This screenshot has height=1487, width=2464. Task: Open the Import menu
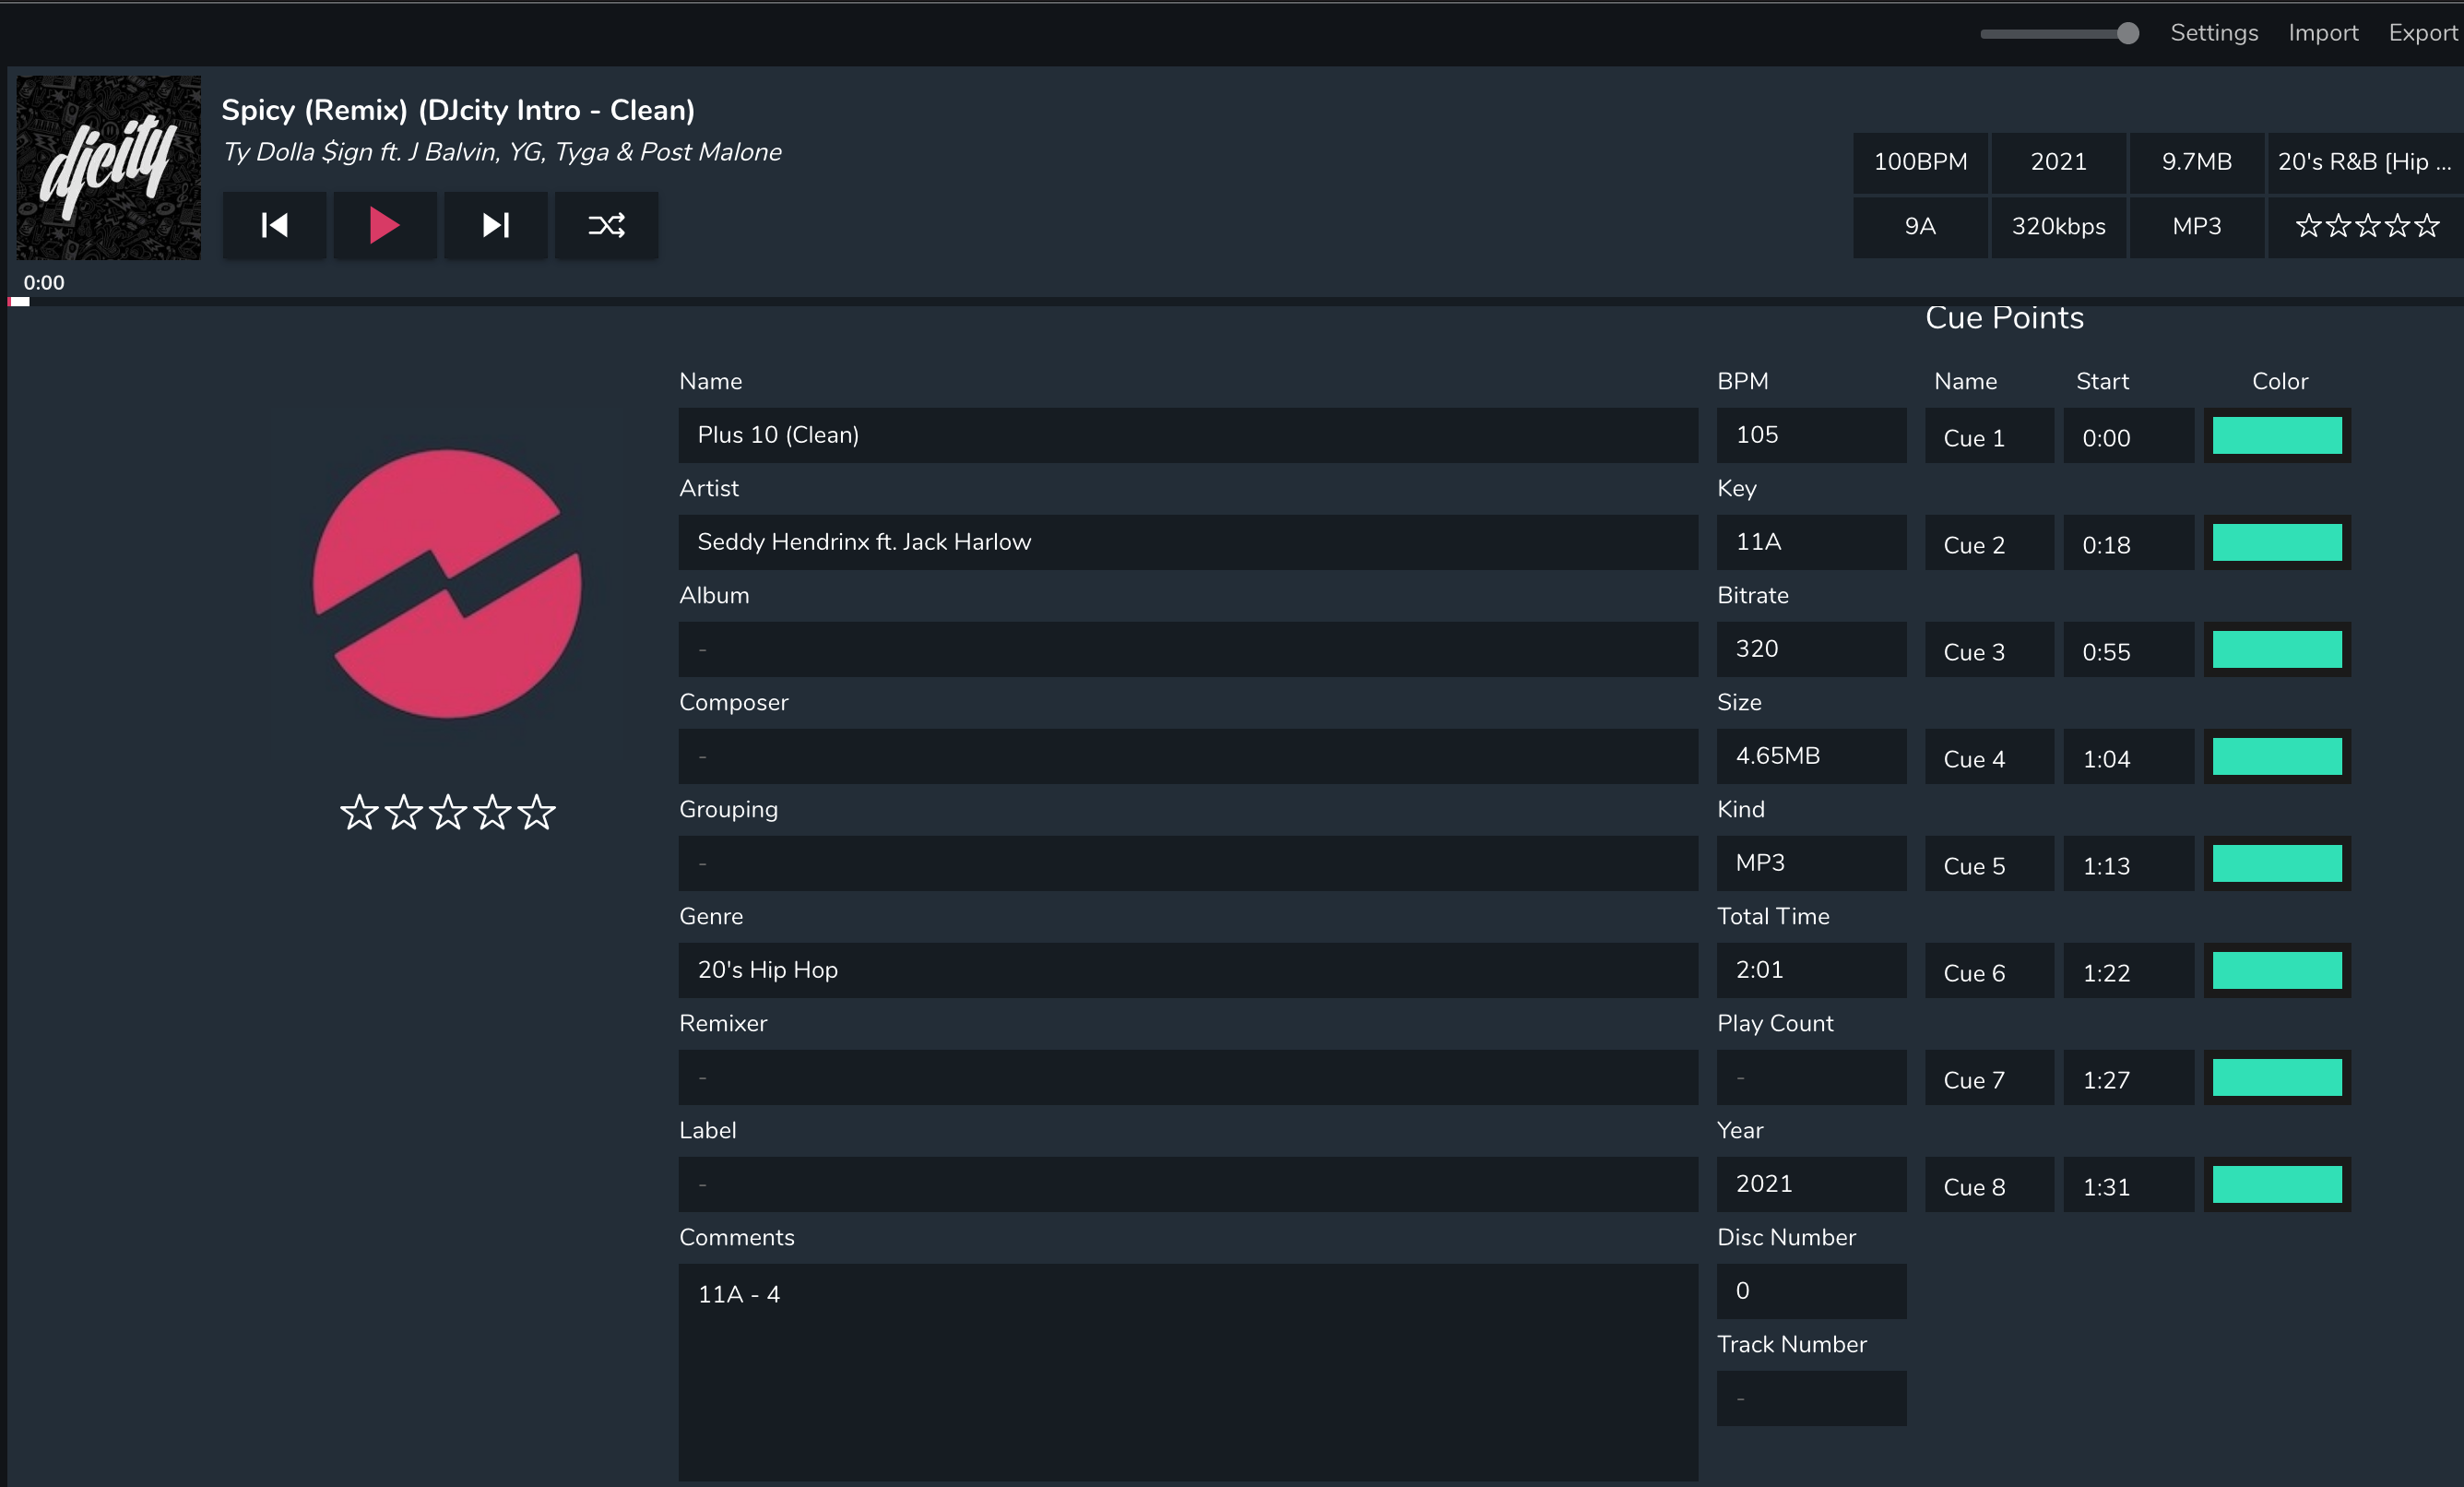coord(2322,33)
